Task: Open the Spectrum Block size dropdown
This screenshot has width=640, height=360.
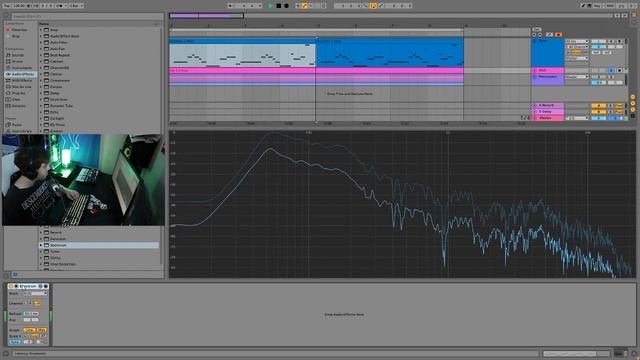Action: pos(35,293)
